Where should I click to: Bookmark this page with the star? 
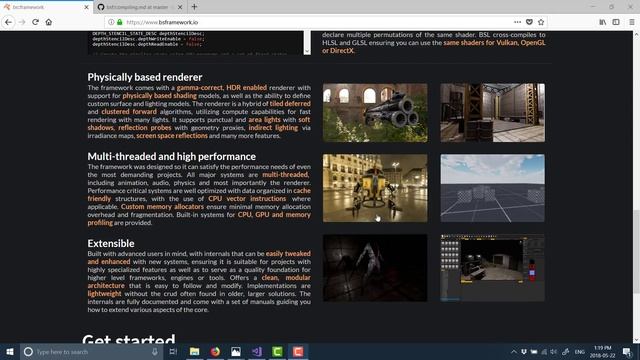(x=541, y=22)
